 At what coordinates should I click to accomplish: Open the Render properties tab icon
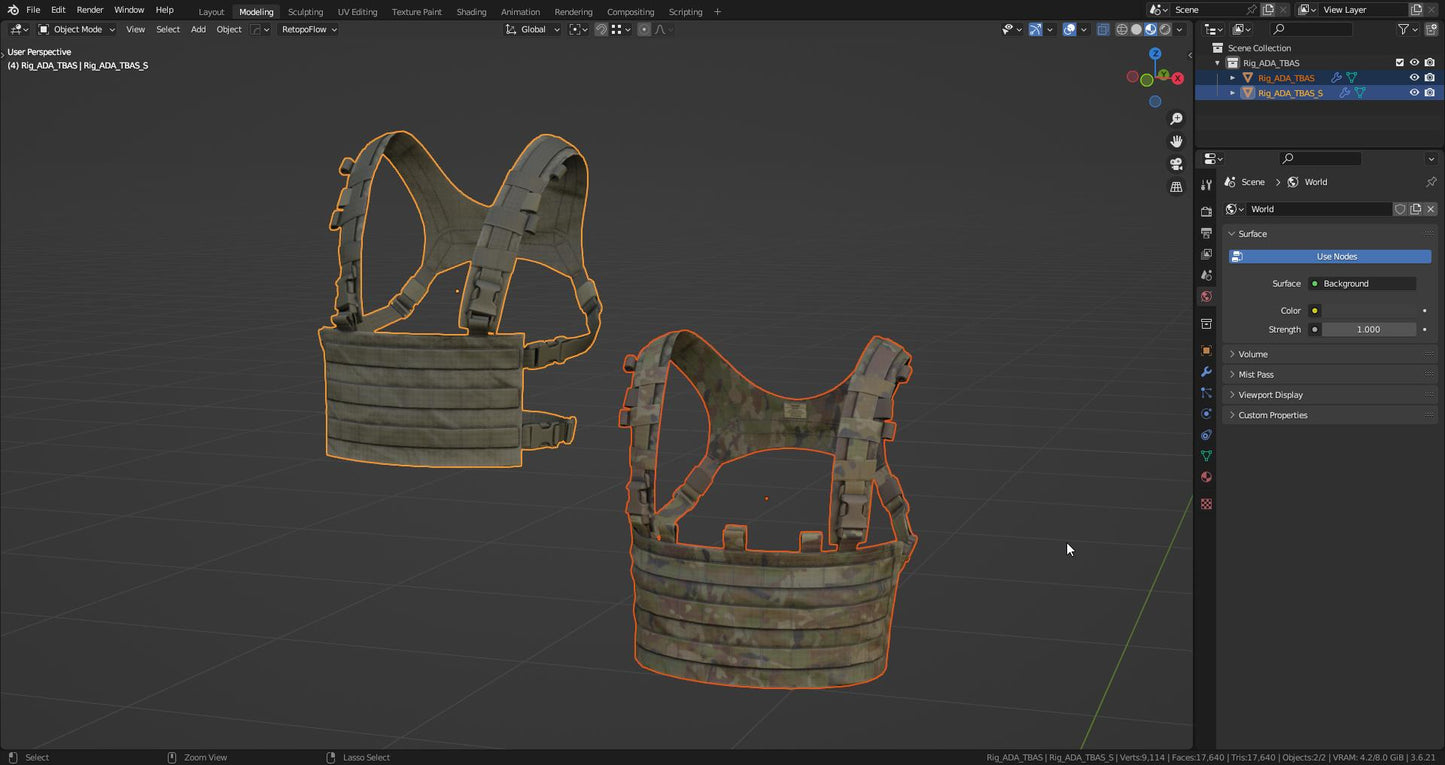tap(1206, 212)
